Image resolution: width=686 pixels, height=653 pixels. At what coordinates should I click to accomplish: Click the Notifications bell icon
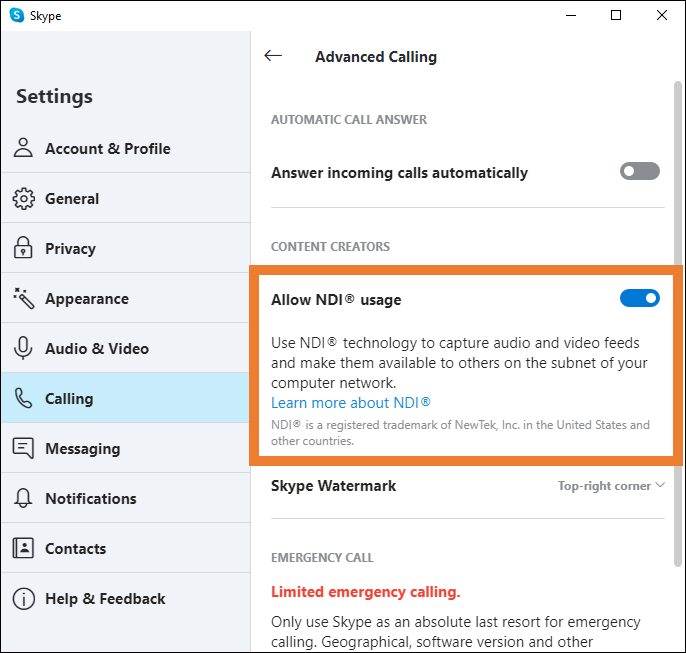coord(23,498)
